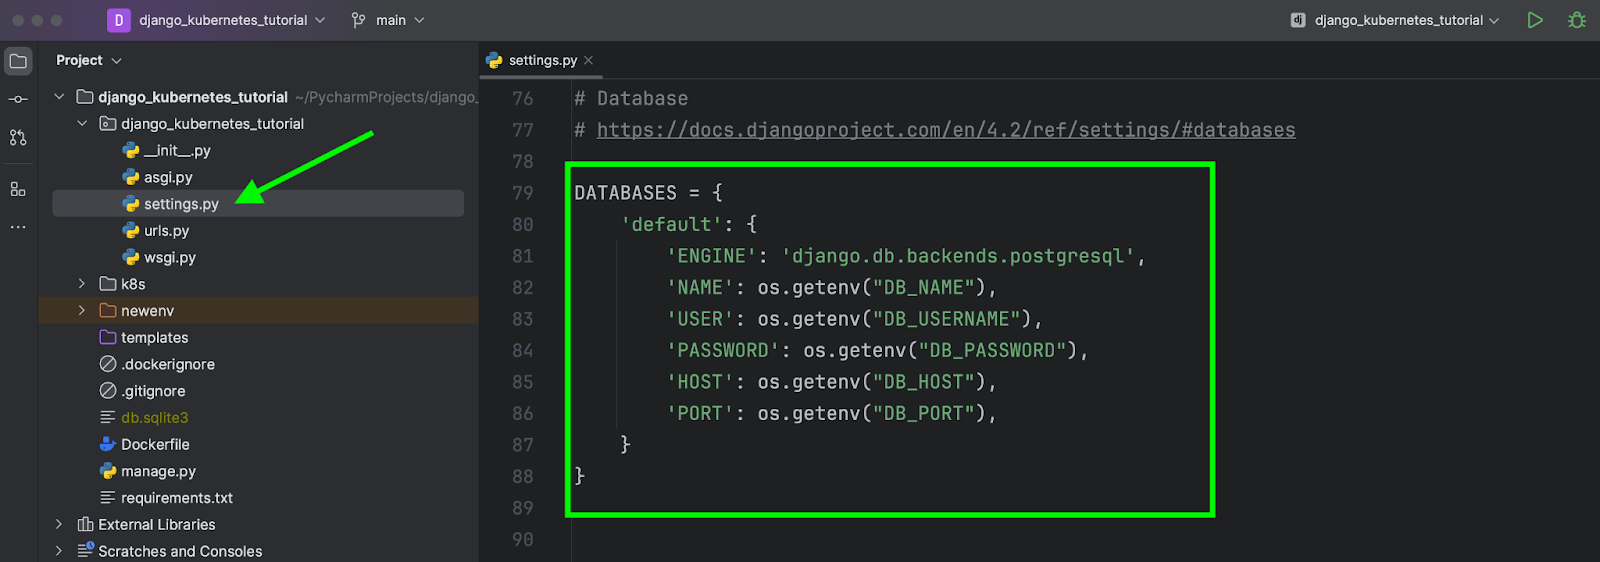Viewport: 1600px width, 562px height.
Task: Click the Debug bug icon
Action: click(x=1577, y=20)
